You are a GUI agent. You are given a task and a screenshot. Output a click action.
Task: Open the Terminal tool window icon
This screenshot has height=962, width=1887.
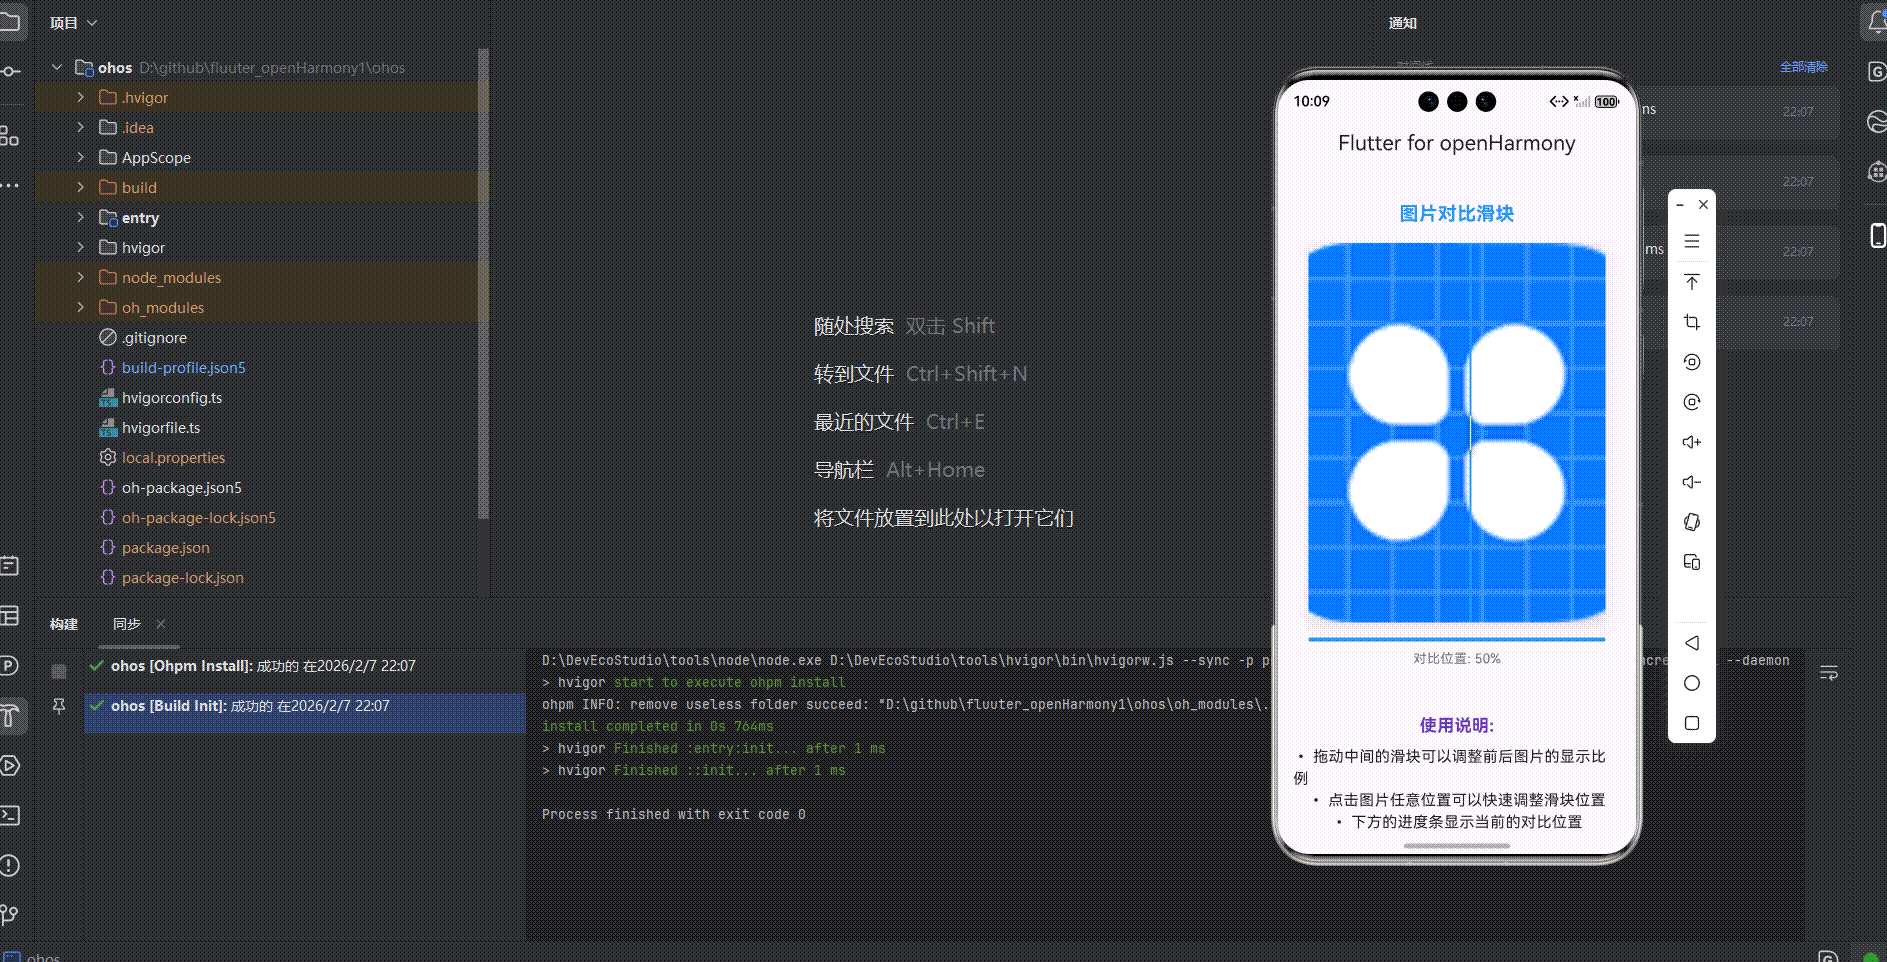click(9, 815)
